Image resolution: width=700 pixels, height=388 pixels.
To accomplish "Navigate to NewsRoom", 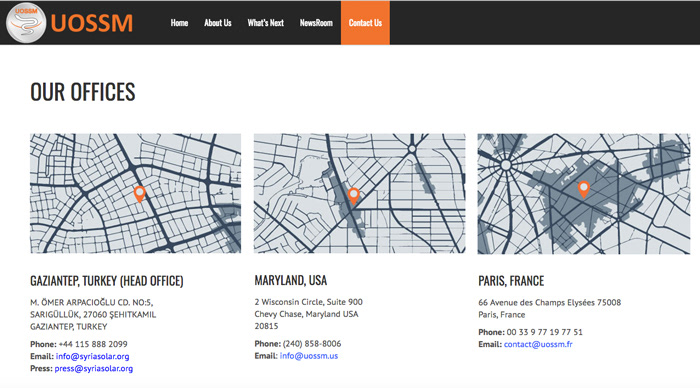I will pos(316,23).
